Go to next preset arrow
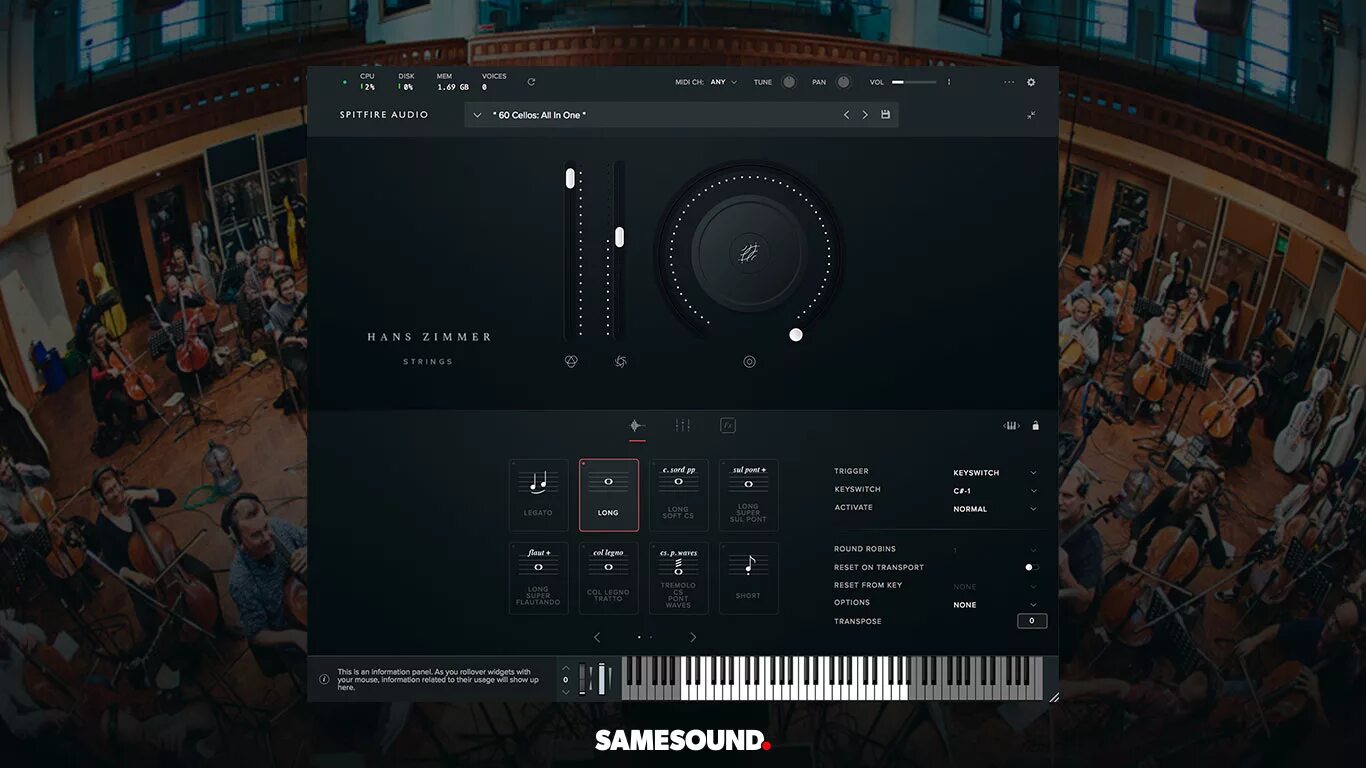The width and height of the screenshot is (1366, 768). coord(865,115)
